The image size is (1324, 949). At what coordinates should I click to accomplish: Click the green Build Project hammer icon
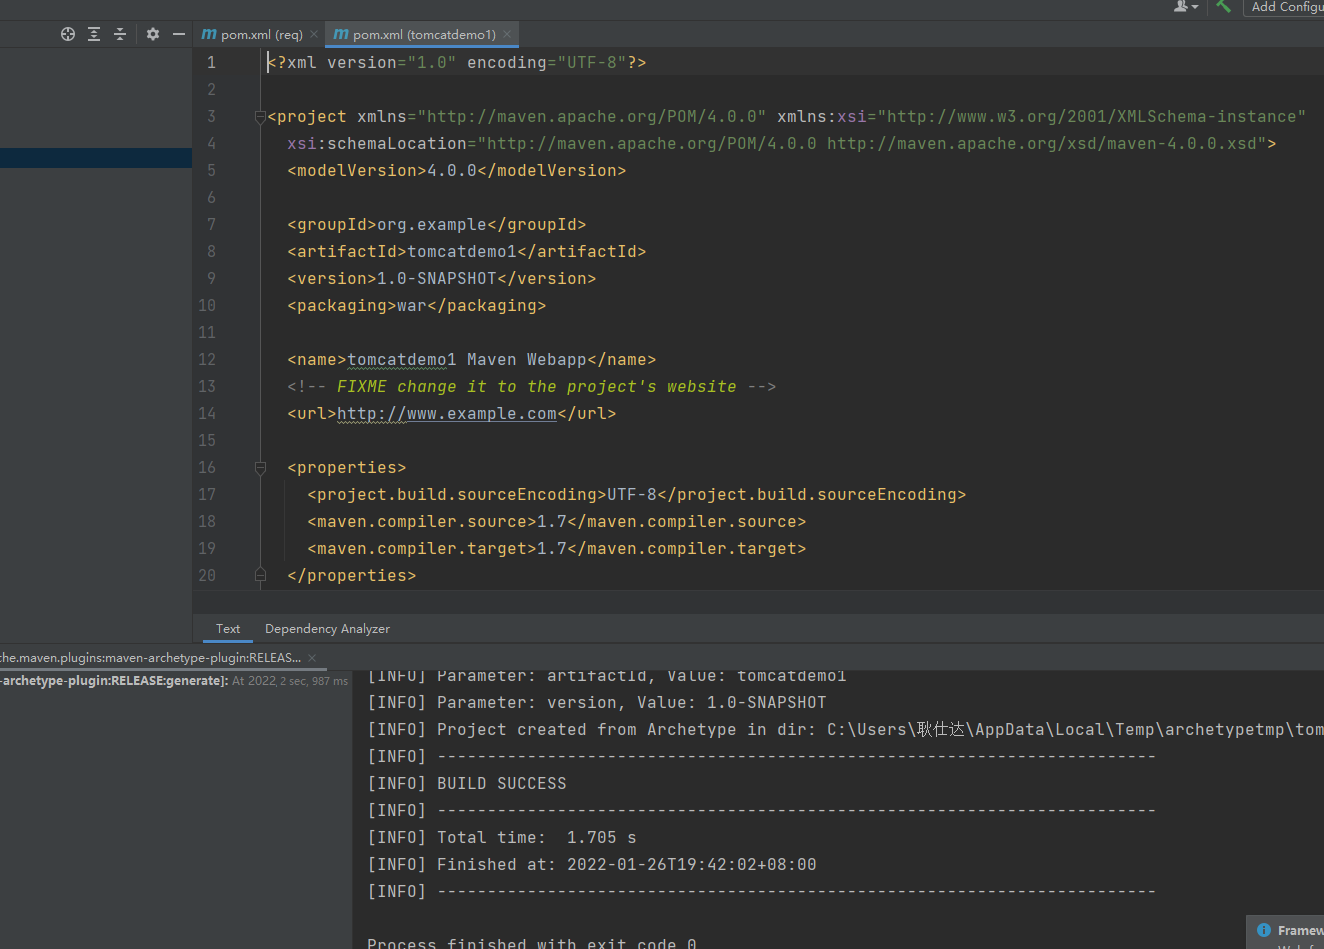[1223, 6]
